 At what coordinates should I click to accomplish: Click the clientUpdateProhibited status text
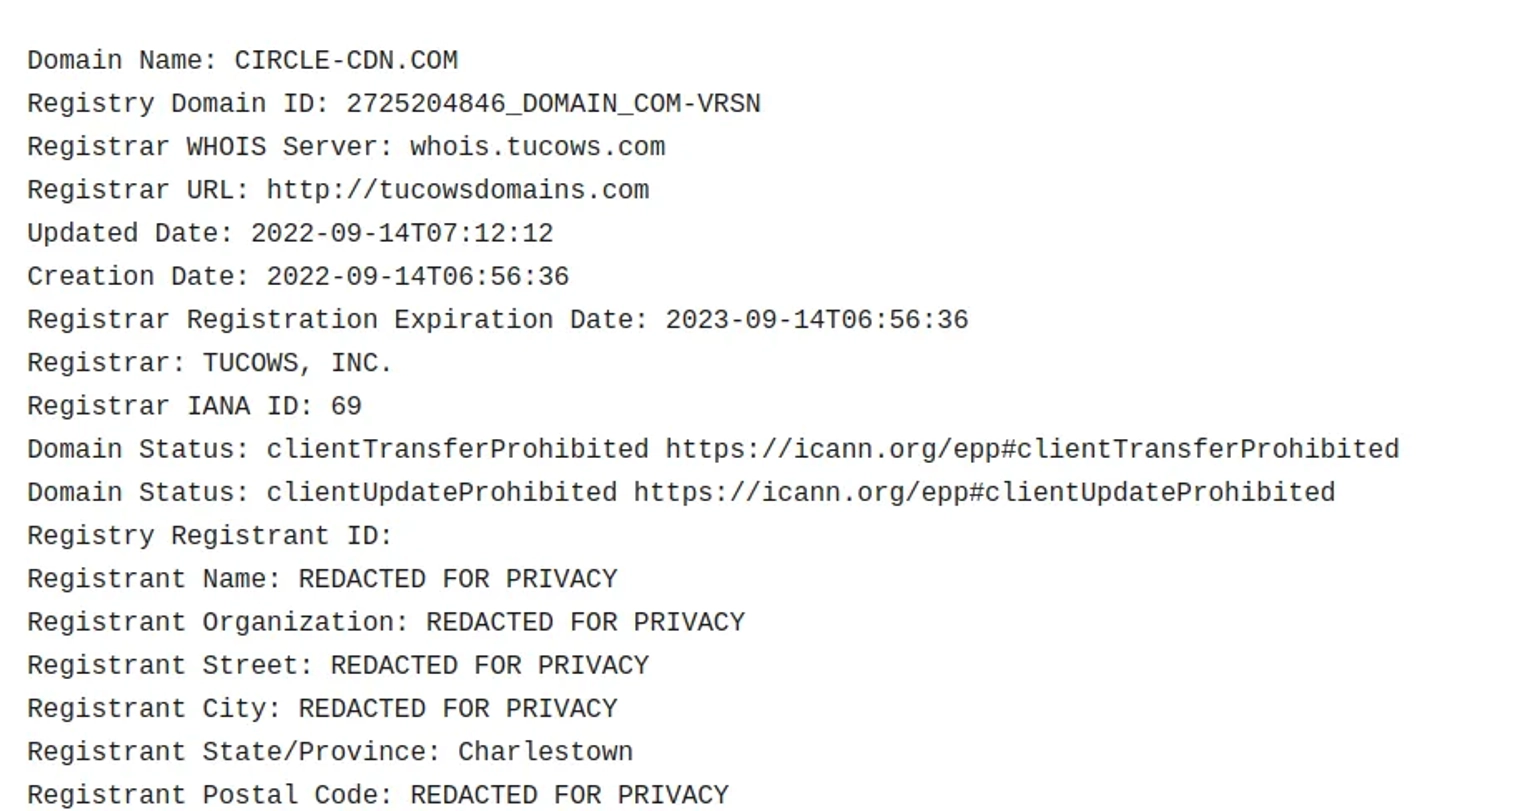pos(442,493)
